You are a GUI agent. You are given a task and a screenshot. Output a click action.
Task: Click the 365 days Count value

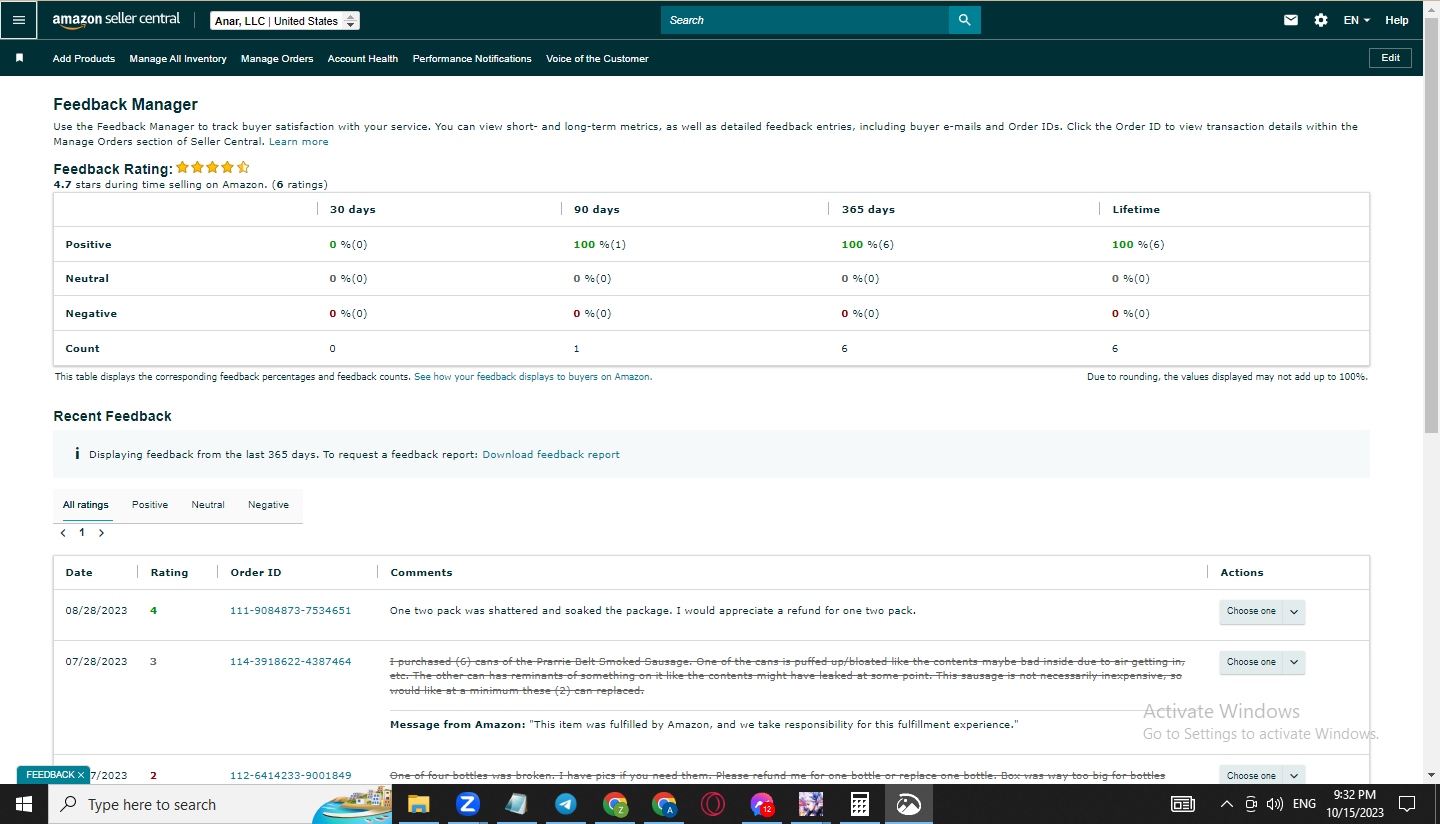(844, 349)
